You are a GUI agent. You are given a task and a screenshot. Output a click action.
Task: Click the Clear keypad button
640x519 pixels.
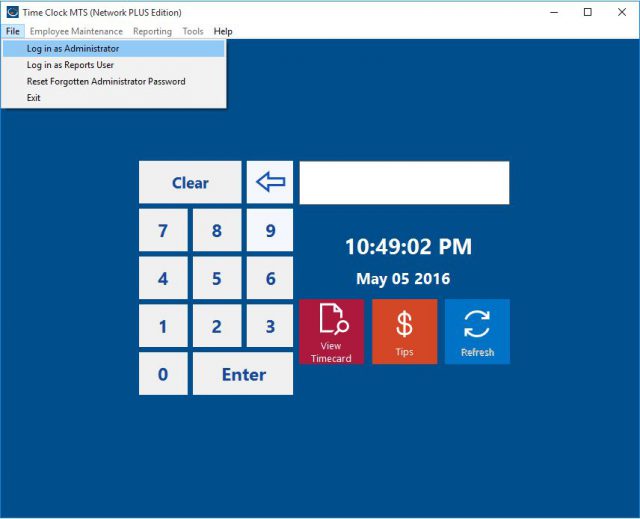tap(190, 182)
